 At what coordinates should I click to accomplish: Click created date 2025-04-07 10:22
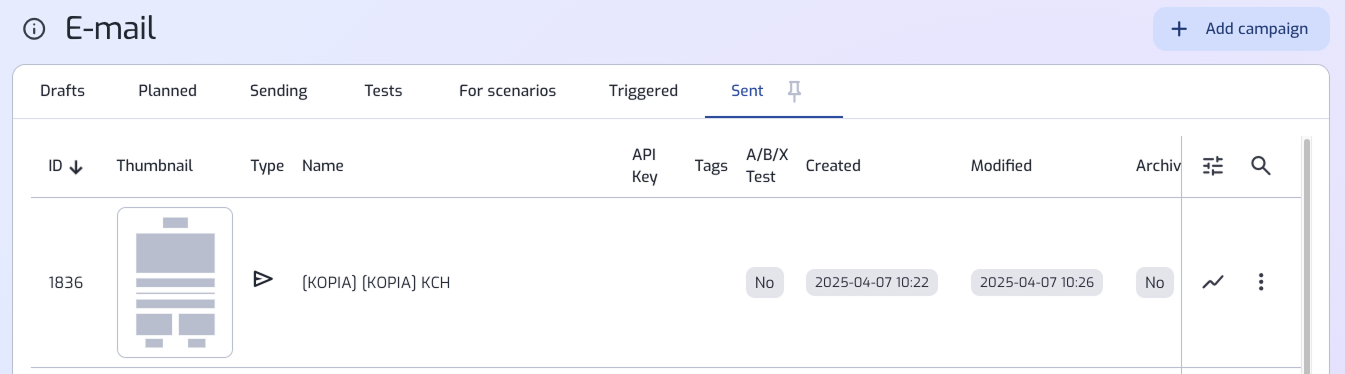(x=872, y=283)
